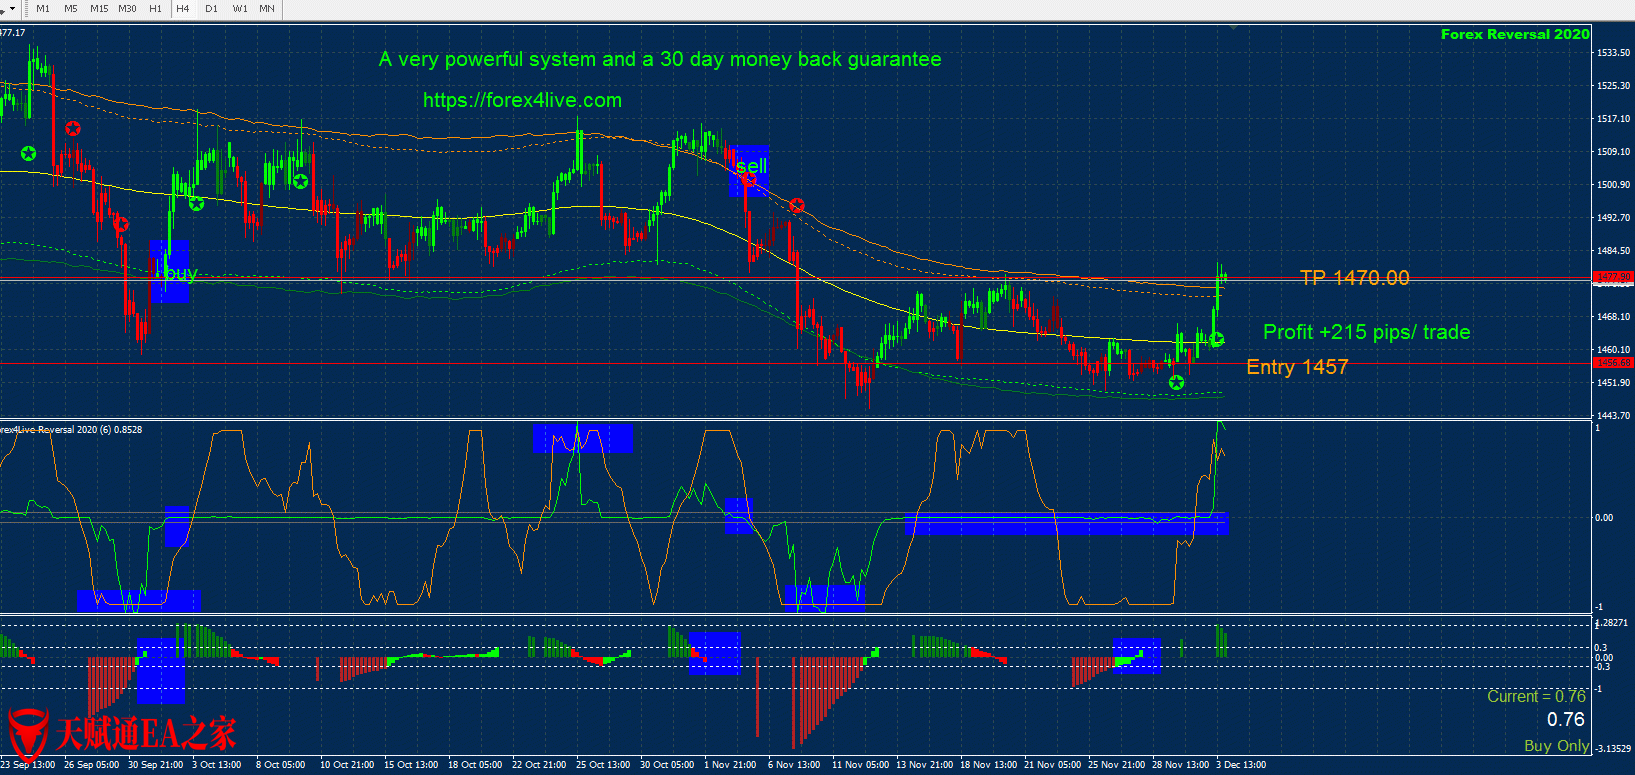This screenshot has width=1635, height=775.
Task: Click the blue sell signal box on chart
Action: click(749, 170)
